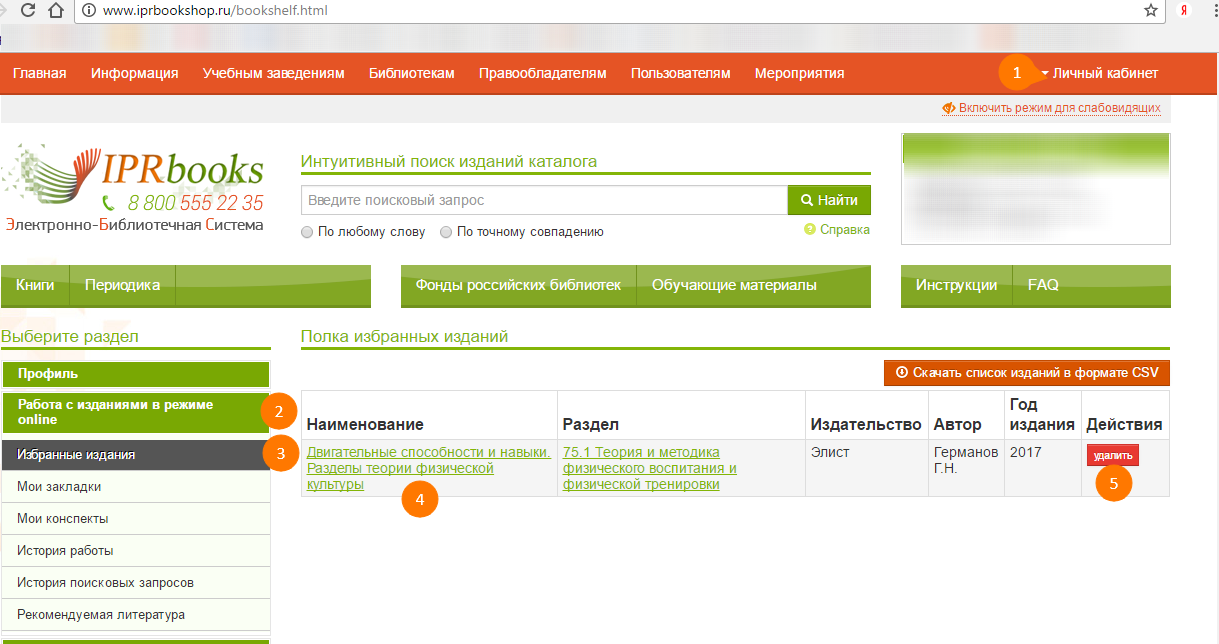Expand the Профиль sidebar section
The image size is (1219, 644).
135,374
